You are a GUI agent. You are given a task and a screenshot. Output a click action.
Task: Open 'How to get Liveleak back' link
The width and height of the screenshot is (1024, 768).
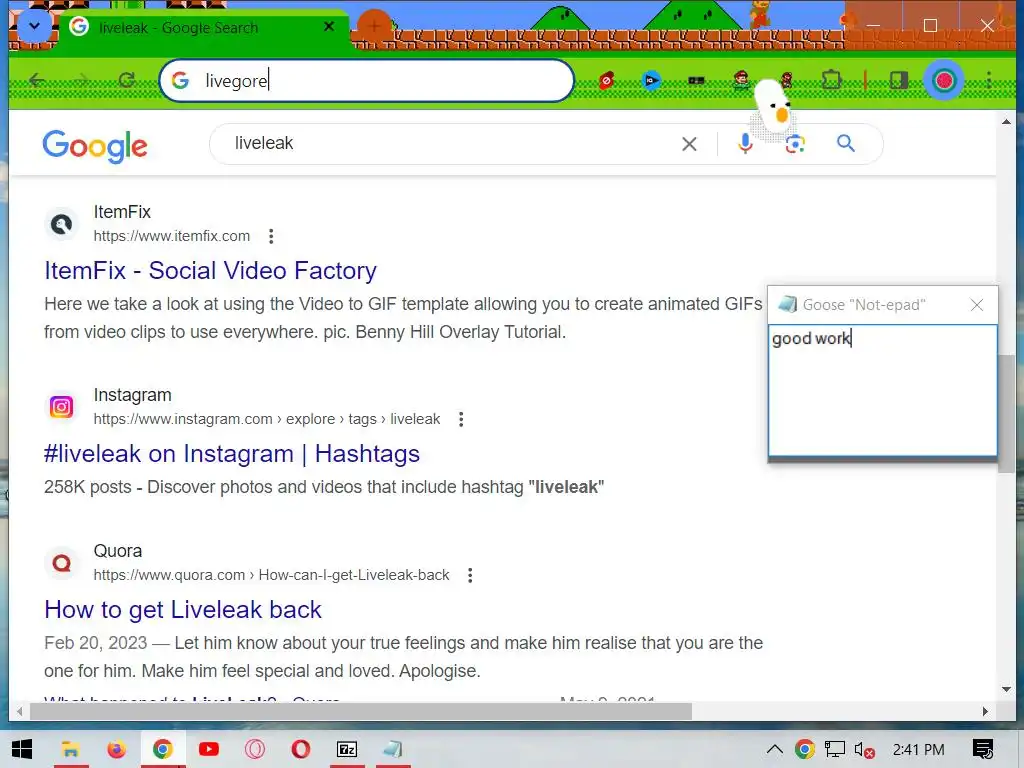[183, 609]
